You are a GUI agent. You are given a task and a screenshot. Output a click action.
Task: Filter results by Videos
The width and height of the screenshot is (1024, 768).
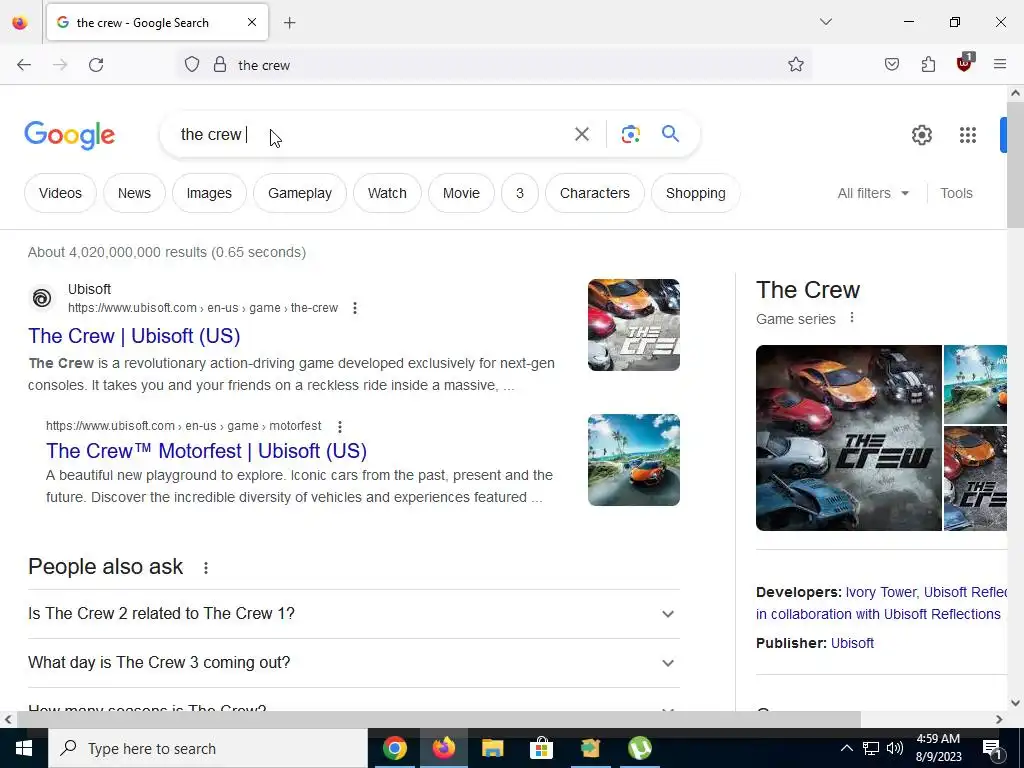[x=60, y=193]
